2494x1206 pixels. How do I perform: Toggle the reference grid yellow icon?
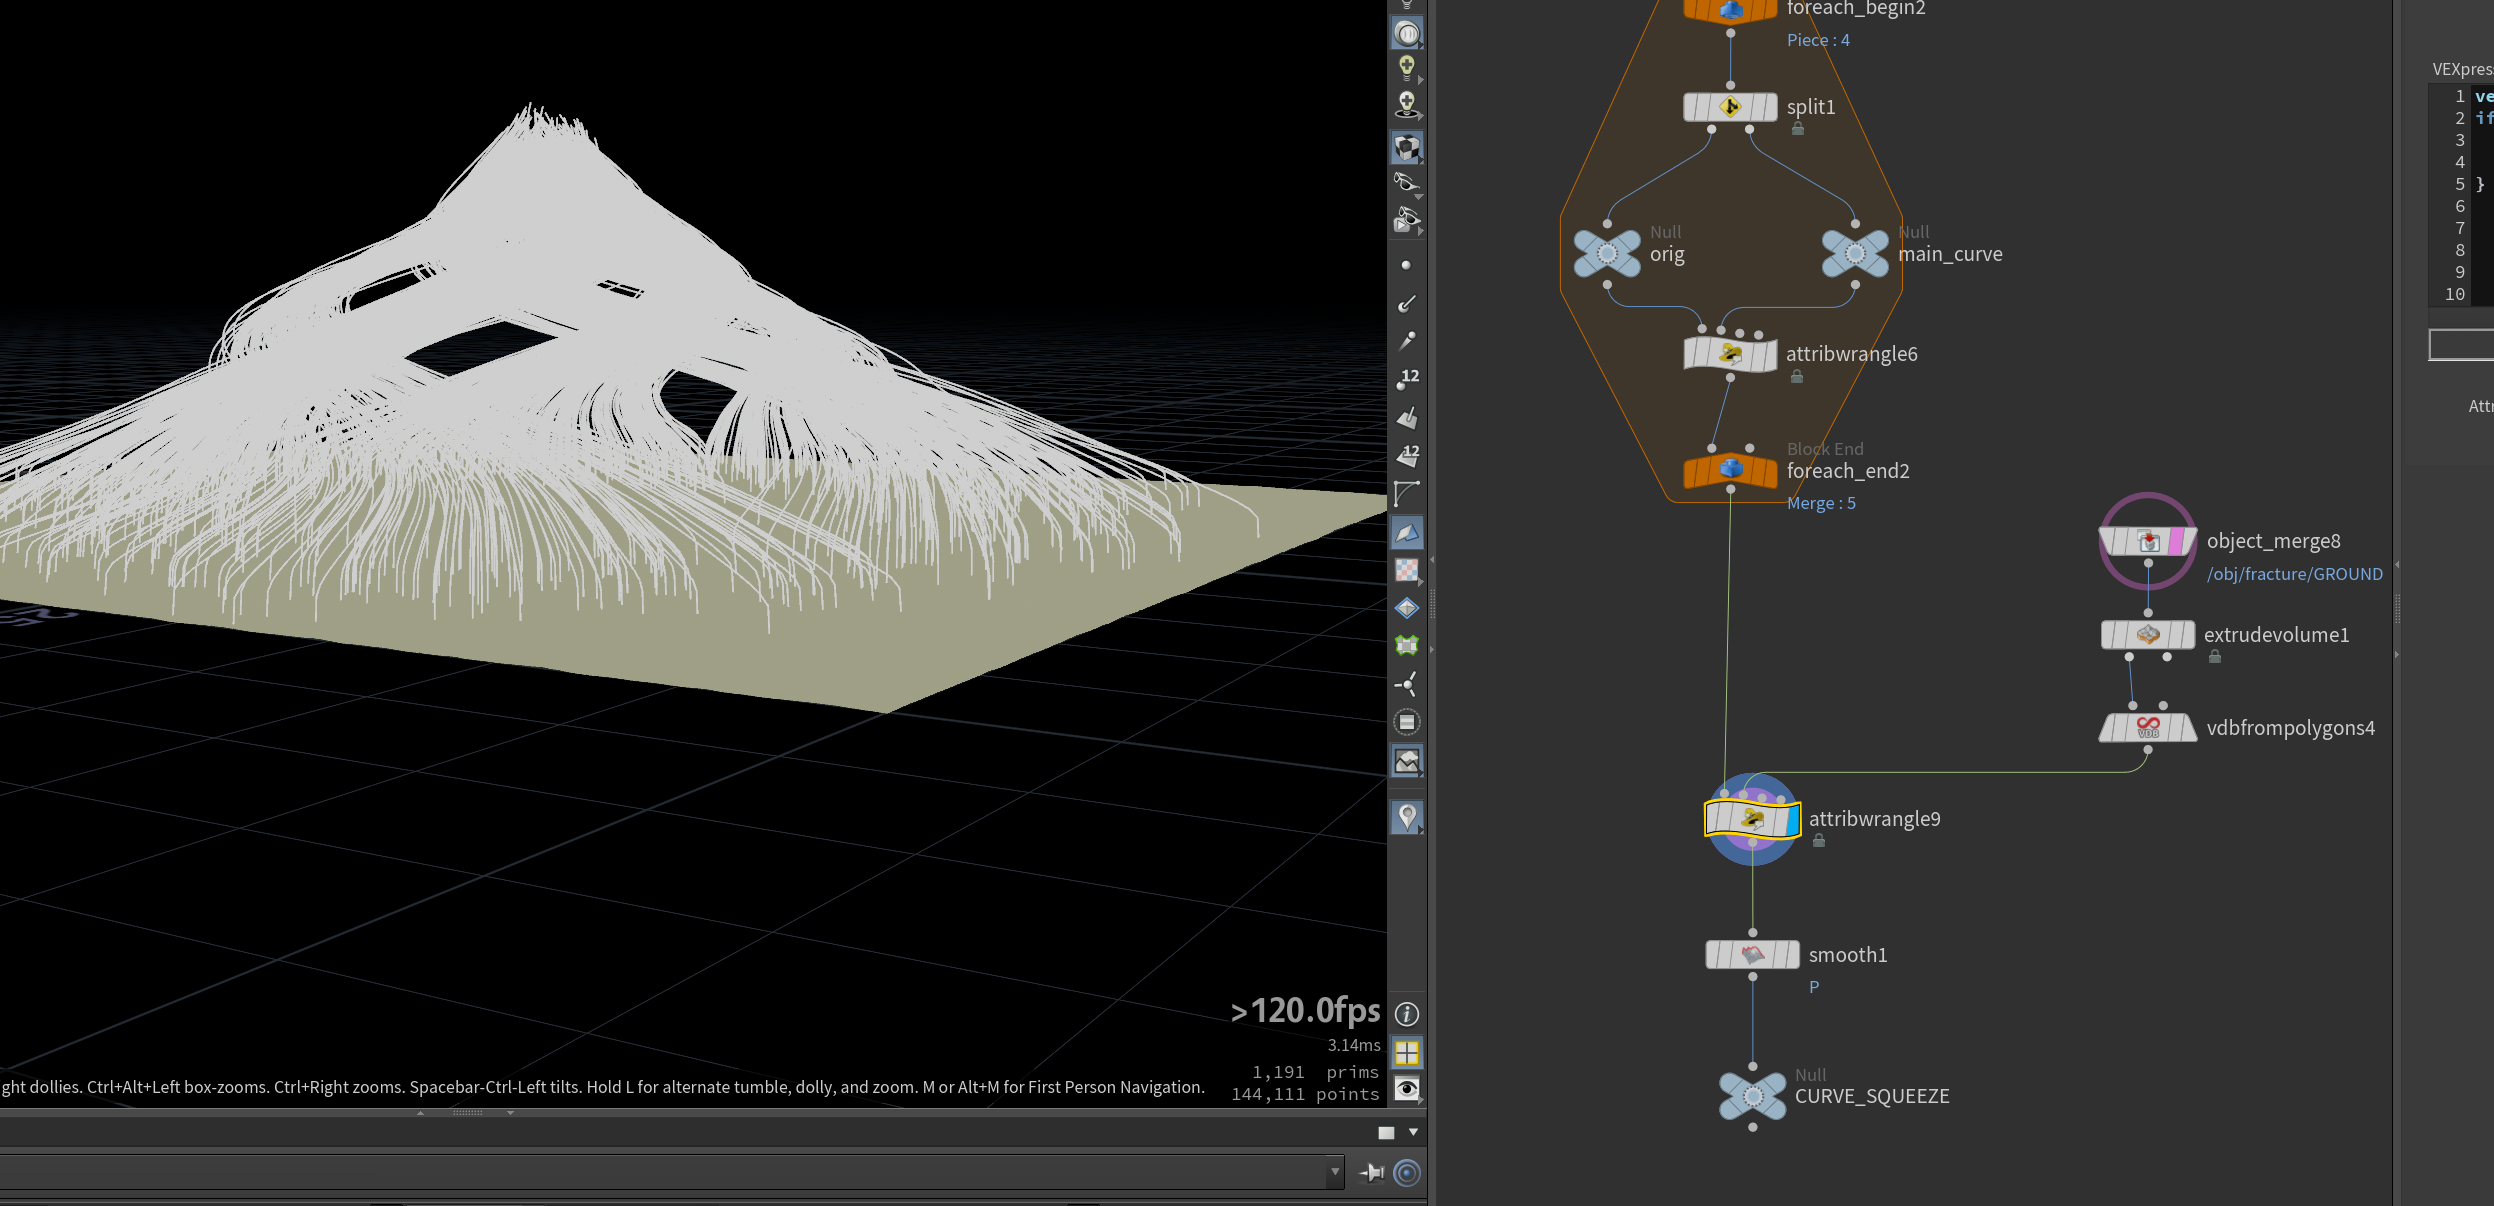pos(1407,1052)
